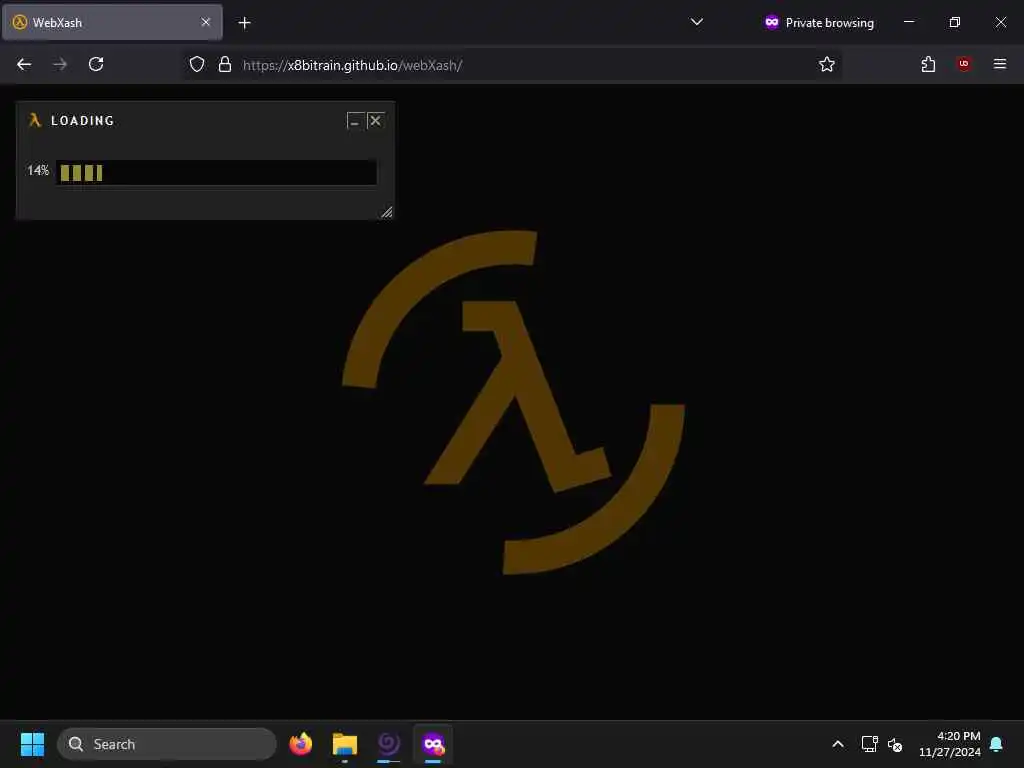
Task: Select the WebXash tab
Action: click(112, 22)
